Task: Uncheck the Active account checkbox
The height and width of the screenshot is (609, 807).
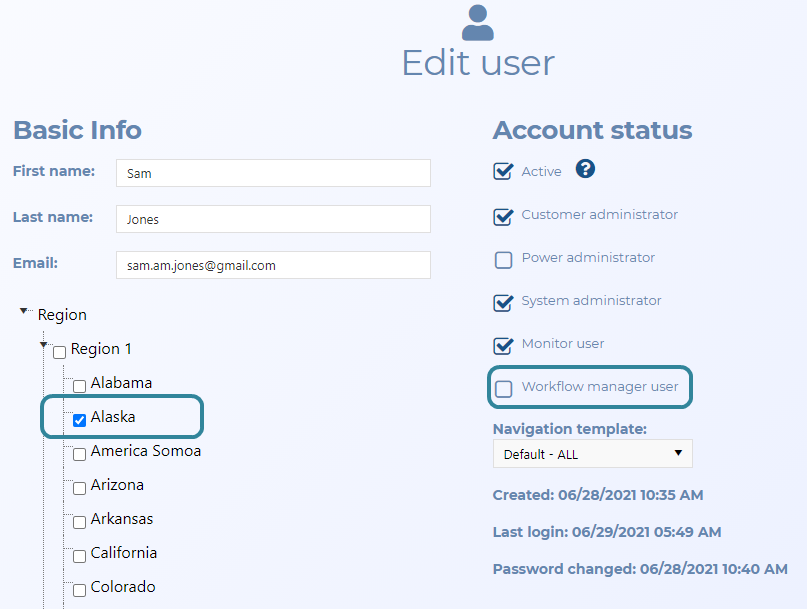Action: [x=504, y=172]
